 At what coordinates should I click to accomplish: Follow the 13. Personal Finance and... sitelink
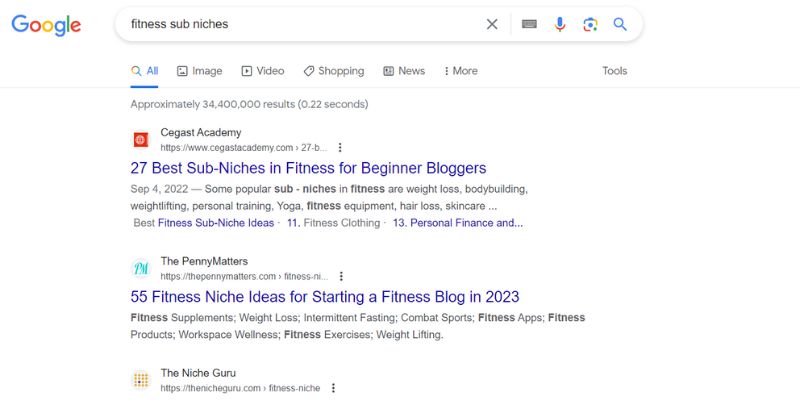tap(458, 223)
